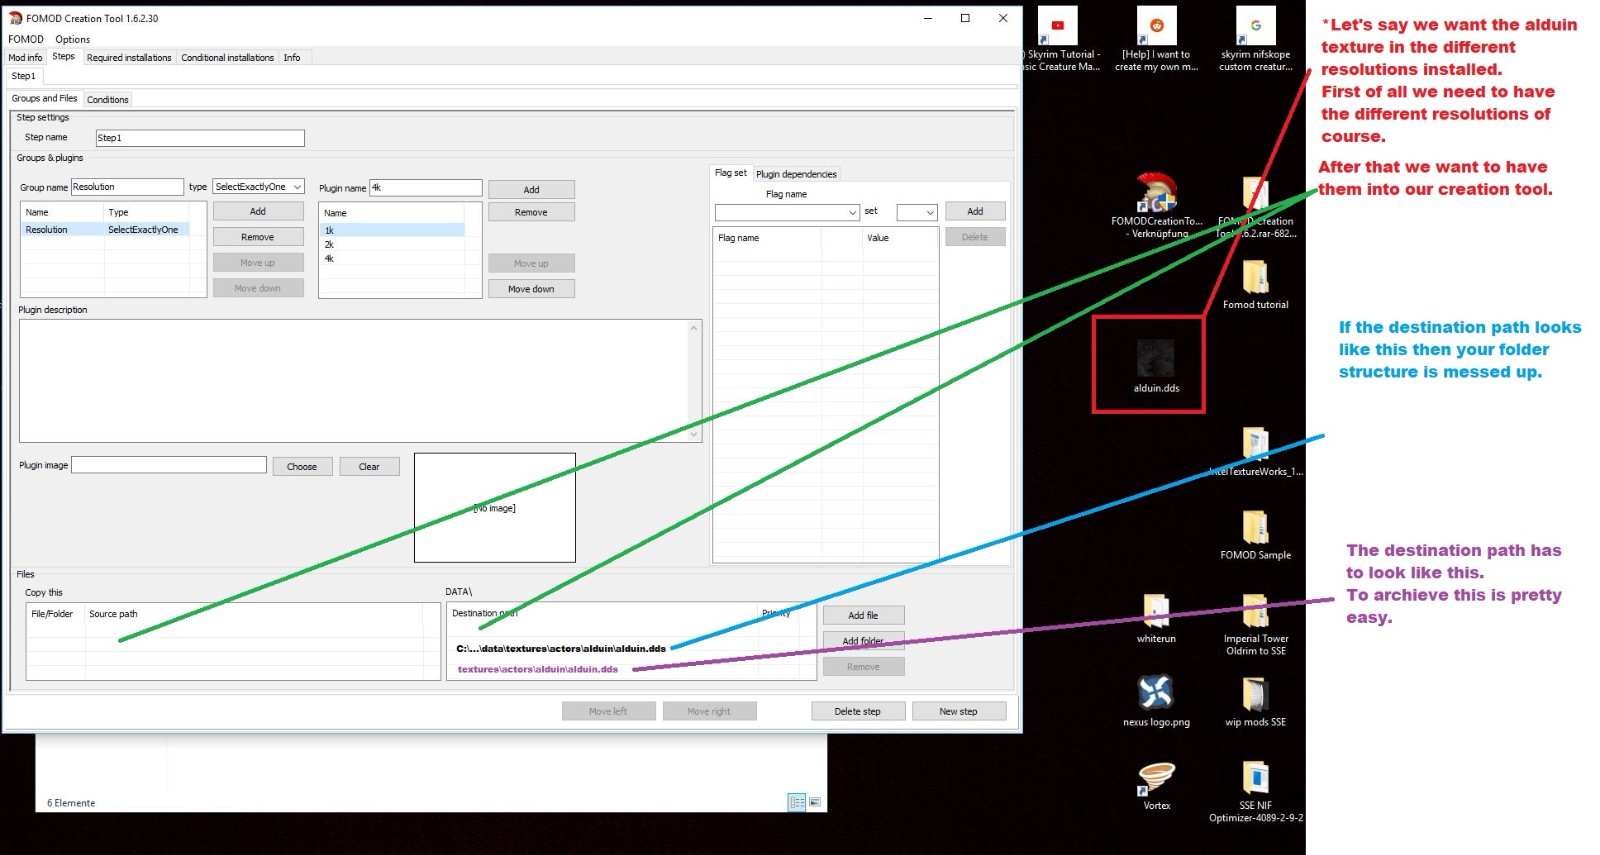Open the wip mods SSE folder
1600x855 pixels.
click(1255, 694)
